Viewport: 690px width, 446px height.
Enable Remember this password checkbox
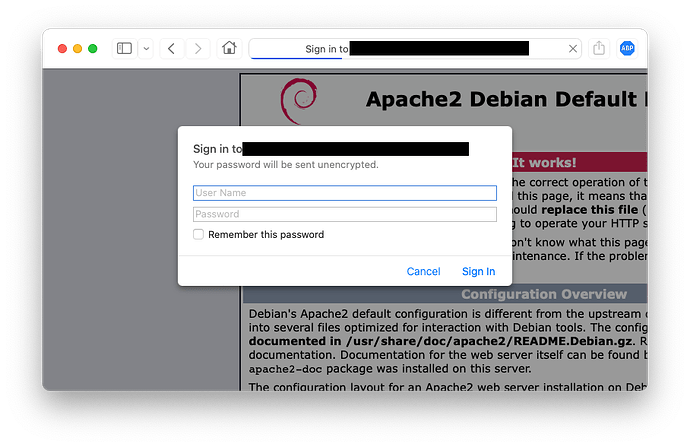point(198,234)
